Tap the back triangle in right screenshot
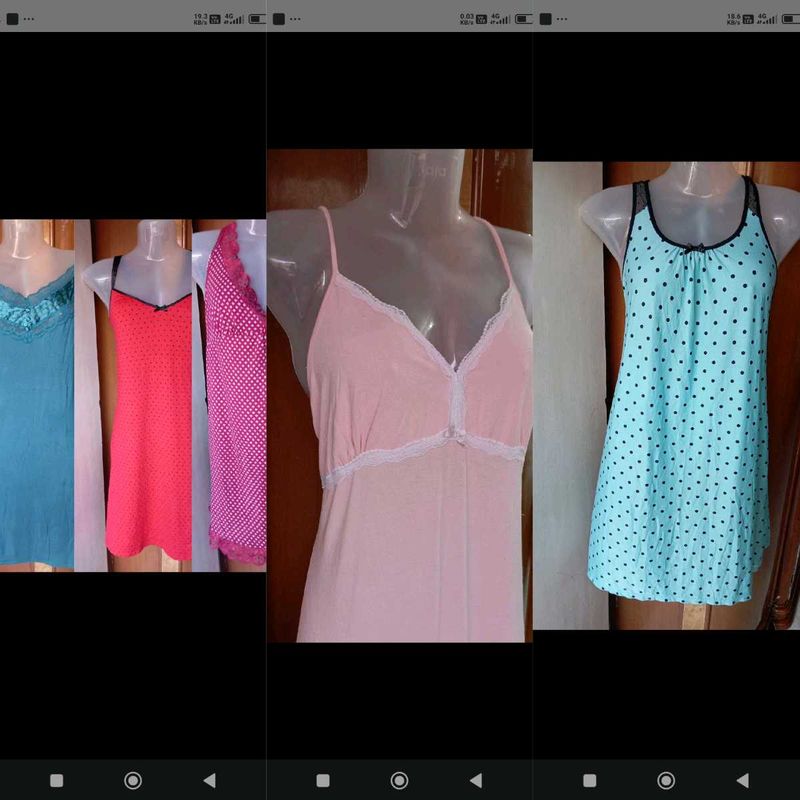 pyautogui.click(x=742, y=780)
